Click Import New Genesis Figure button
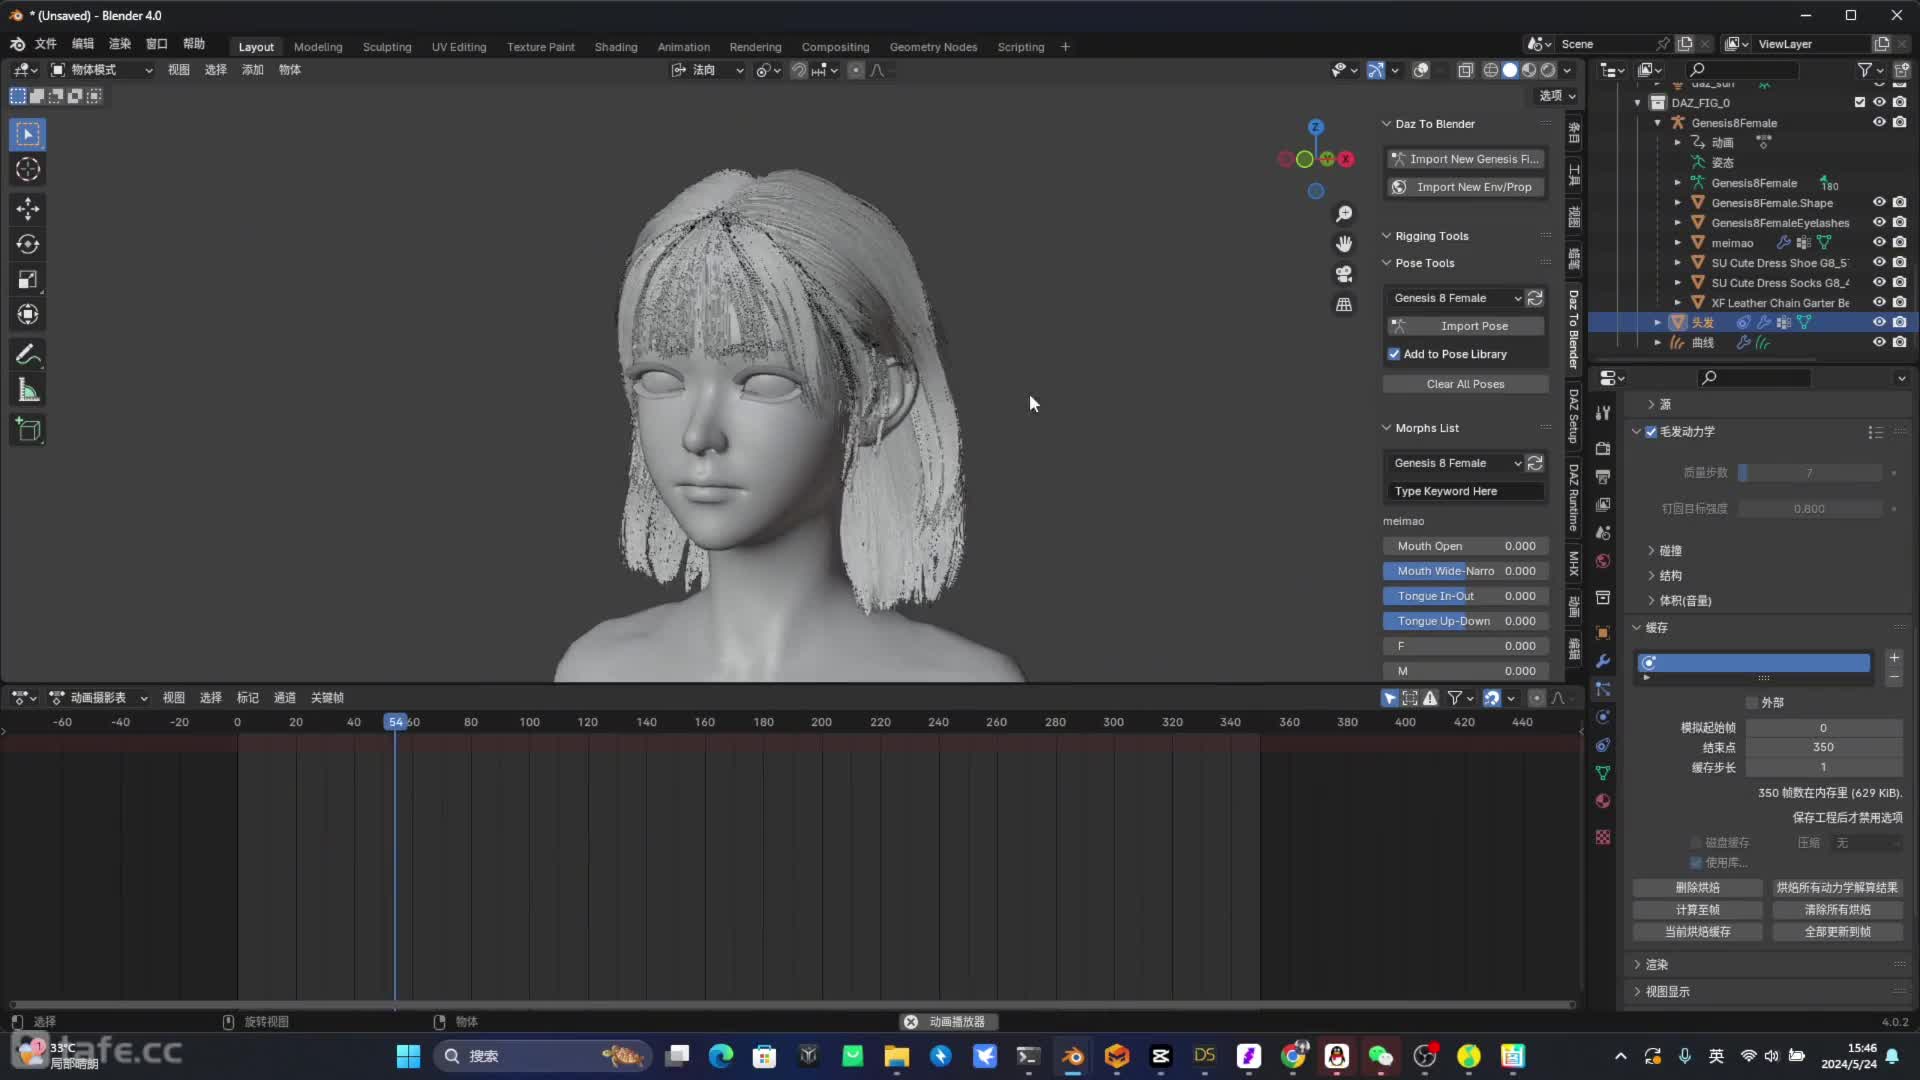 [1465, 159]
